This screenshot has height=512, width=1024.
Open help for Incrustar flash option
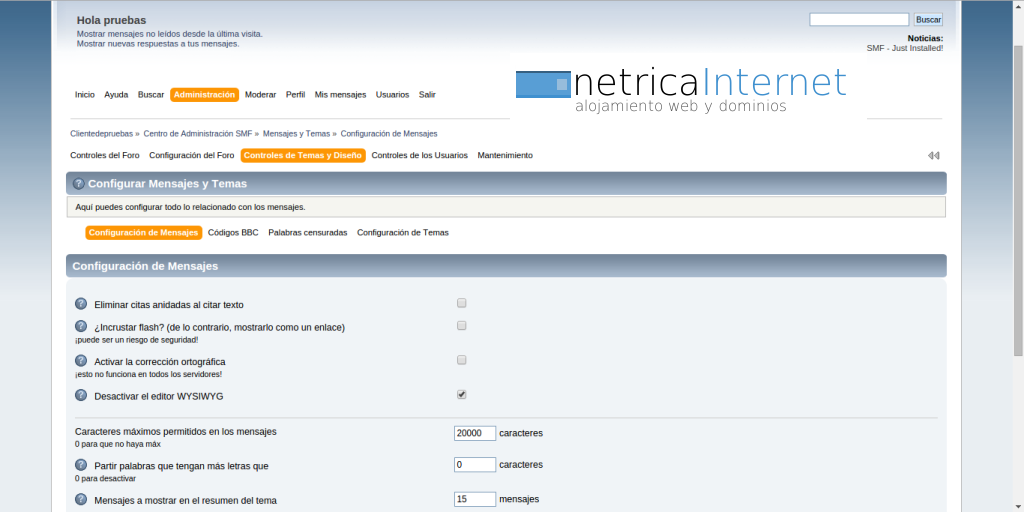pyautogui.click(x=81, y=326)
